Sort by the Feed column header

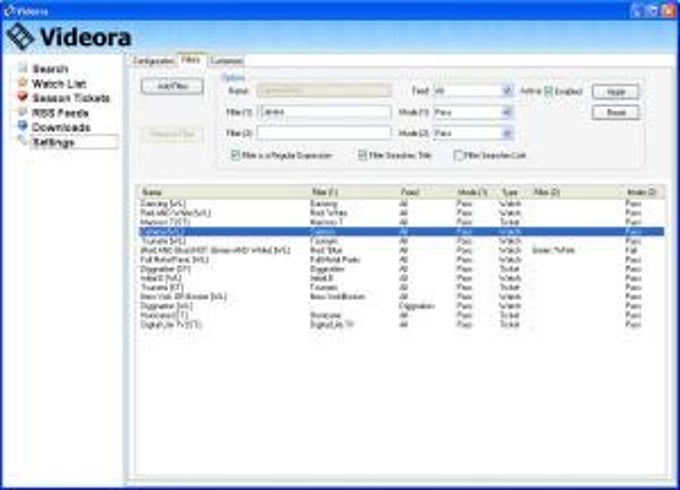tap(425, 192)
